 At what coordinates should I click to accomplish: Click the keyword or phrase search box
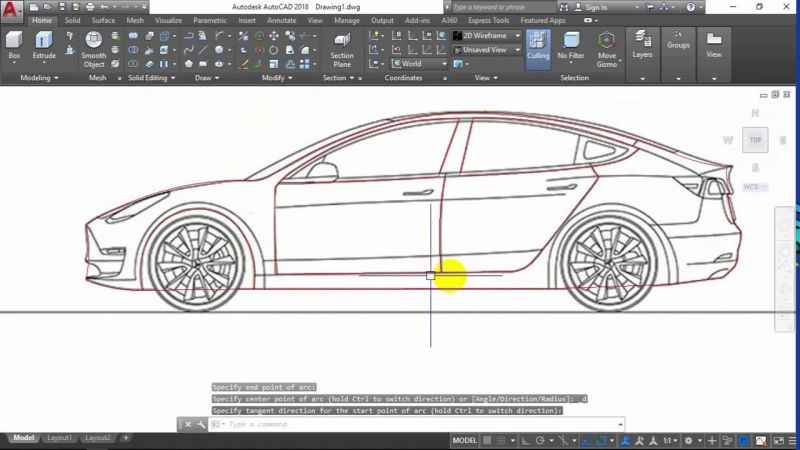[x=503, y=7]
